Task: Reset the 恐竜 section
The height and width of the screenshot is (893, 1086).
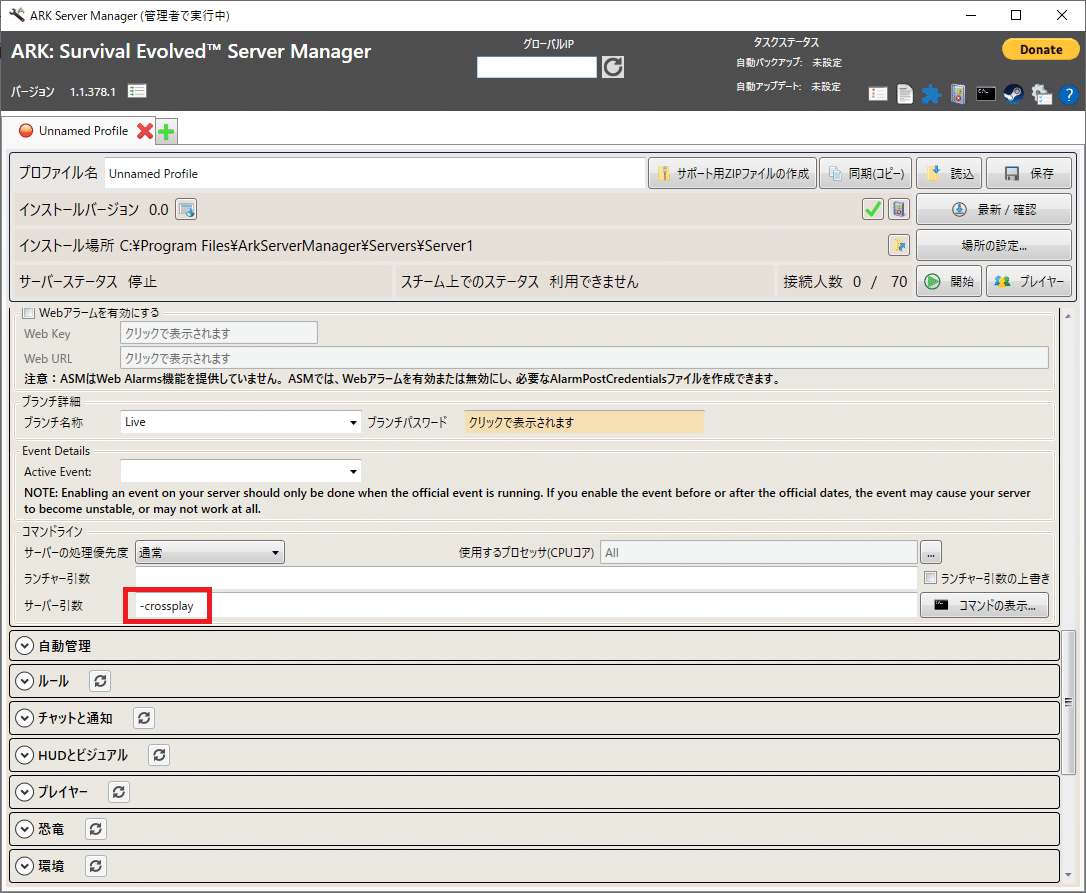Action: click(96, 829)
